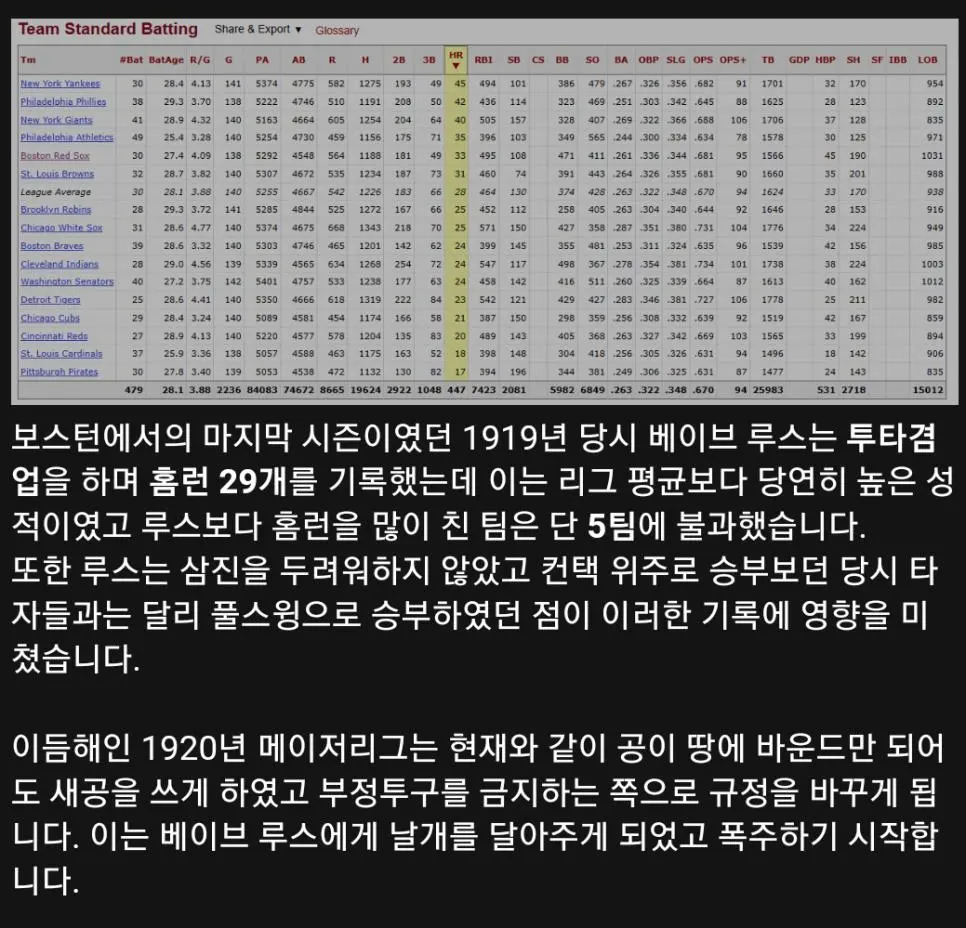
Task: Open the Brooklyn Robins team link
Action: 55,210
